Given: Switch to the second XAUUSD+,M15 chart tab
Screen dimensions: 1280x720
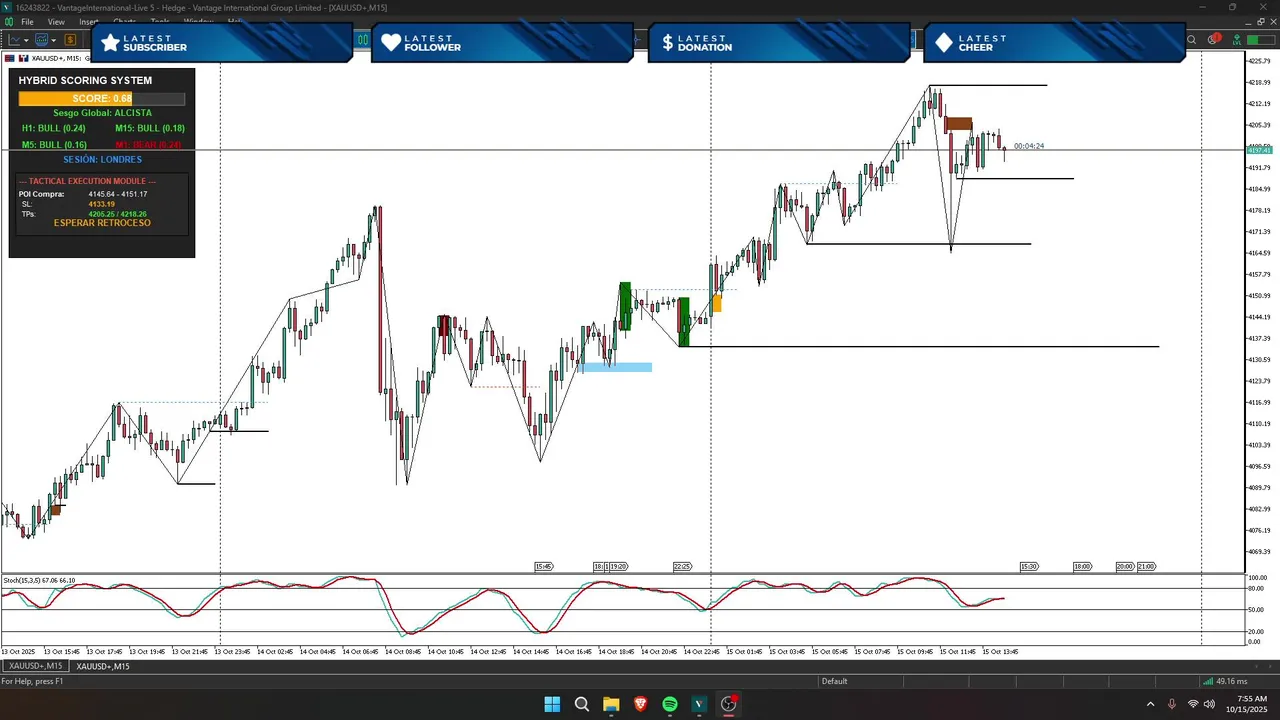Looking at the screenshot, I should point(103,666).
